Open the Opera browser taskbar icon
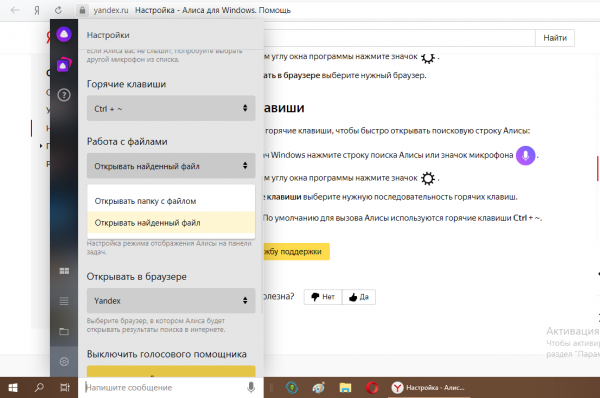 point(372,388)
